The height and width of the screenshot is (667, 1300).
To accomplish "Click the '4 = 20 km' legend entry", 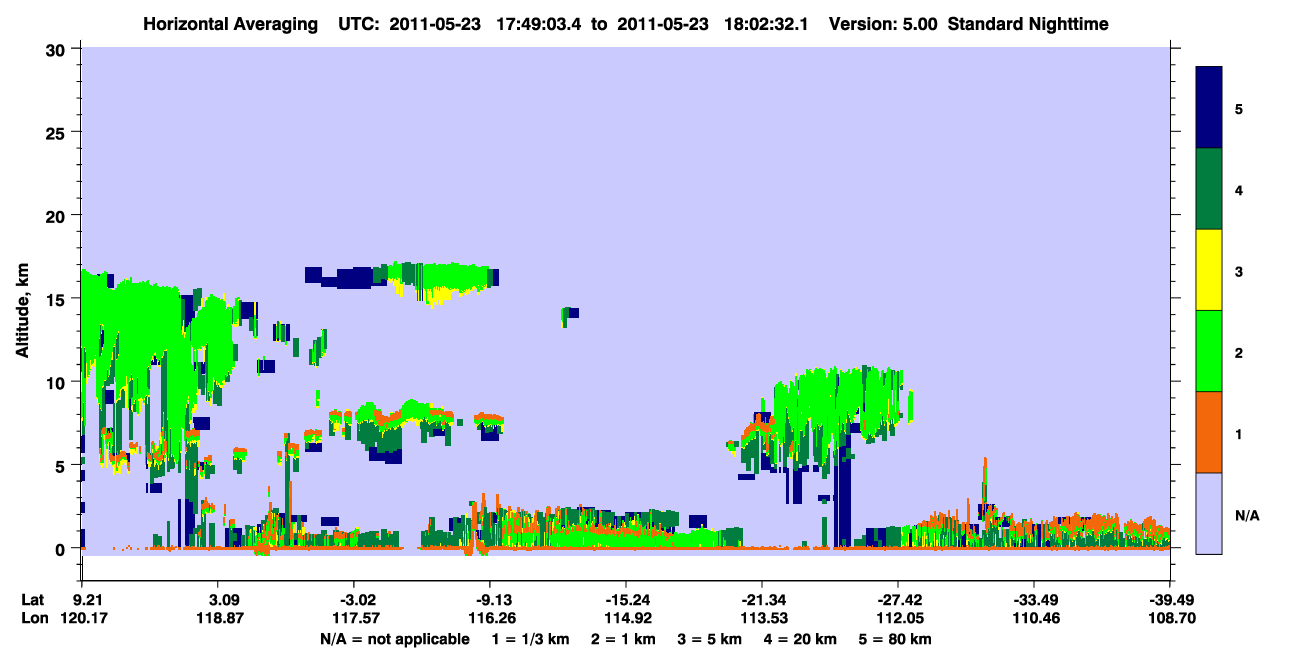I will 801,639.
